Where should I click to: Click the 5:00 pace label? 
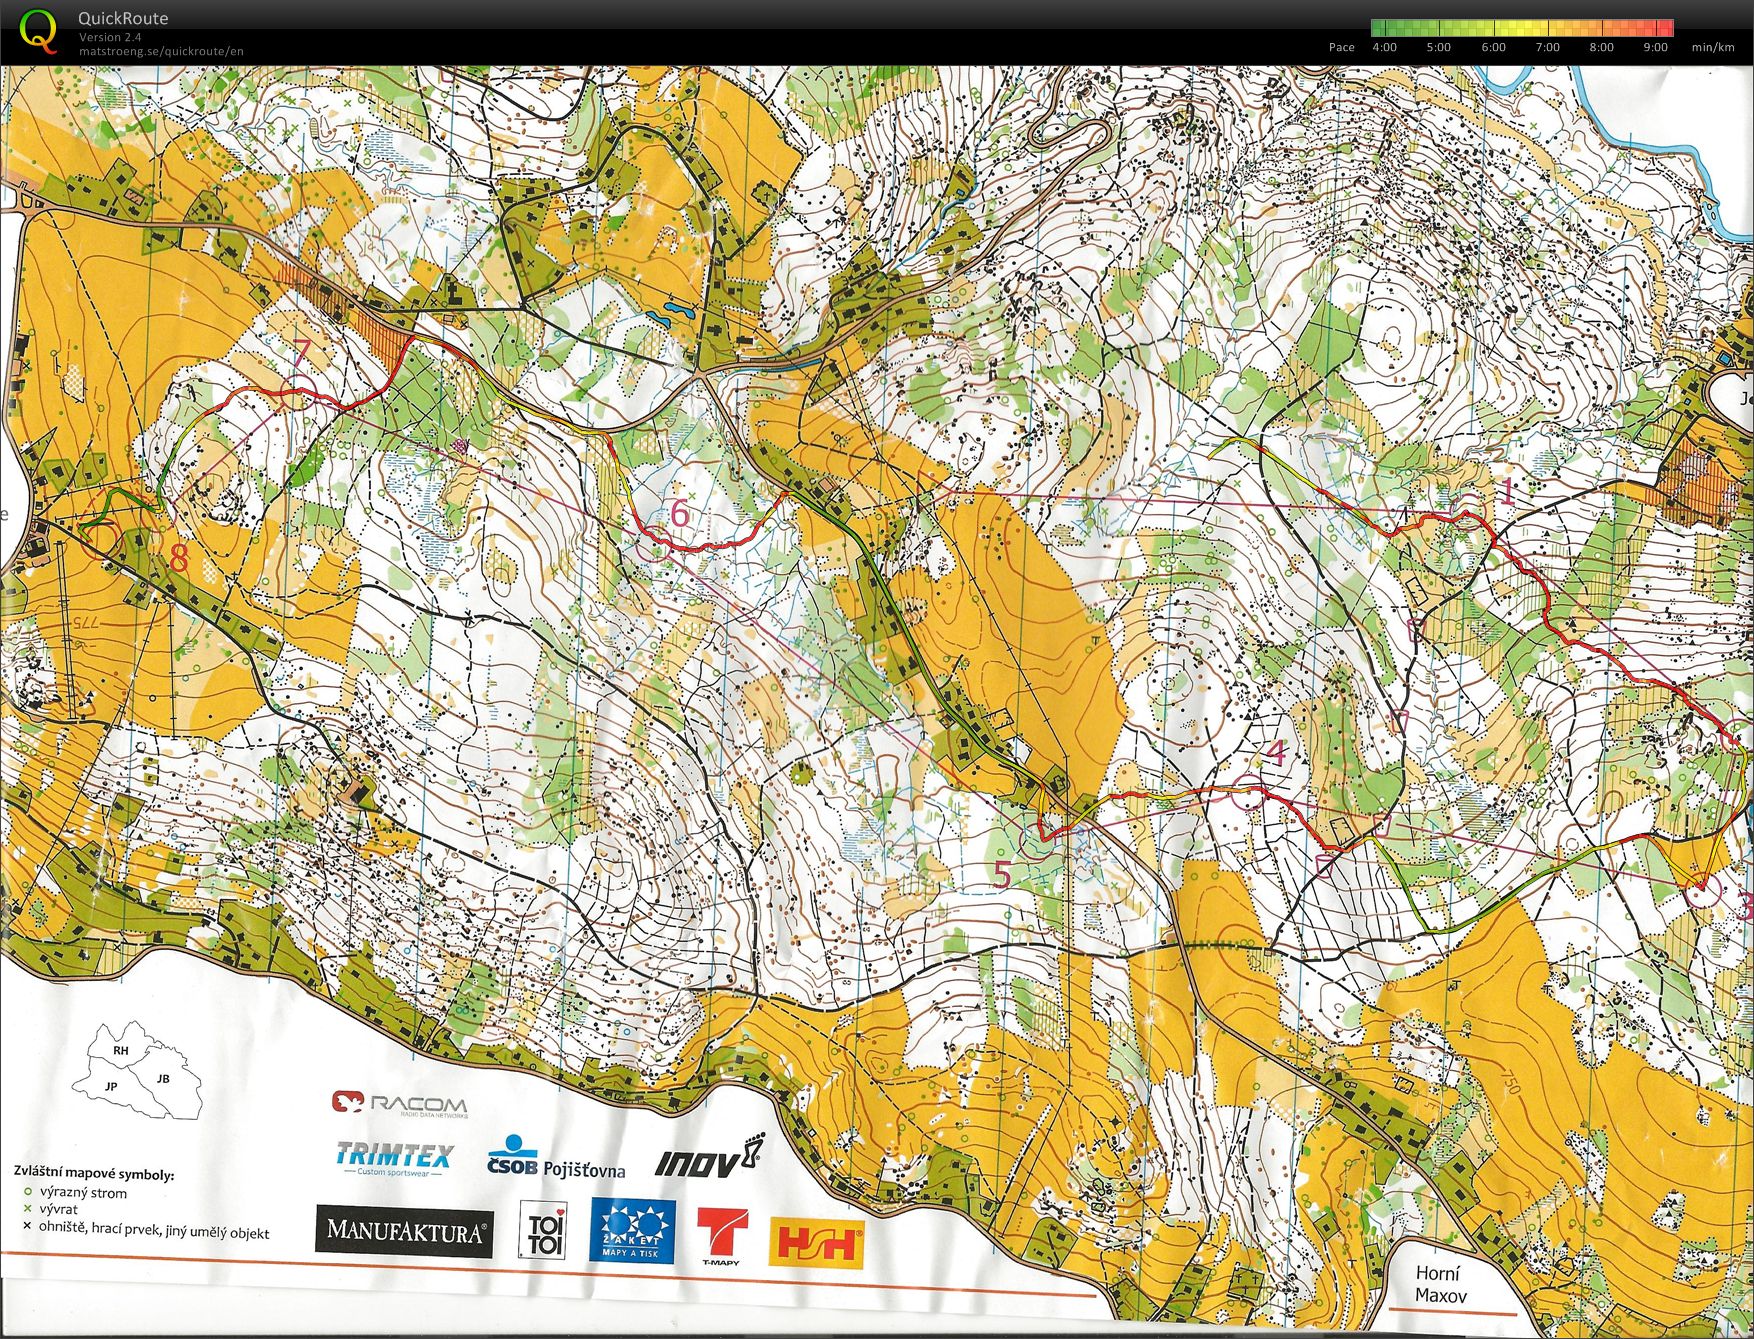(x=1438, y=47)
